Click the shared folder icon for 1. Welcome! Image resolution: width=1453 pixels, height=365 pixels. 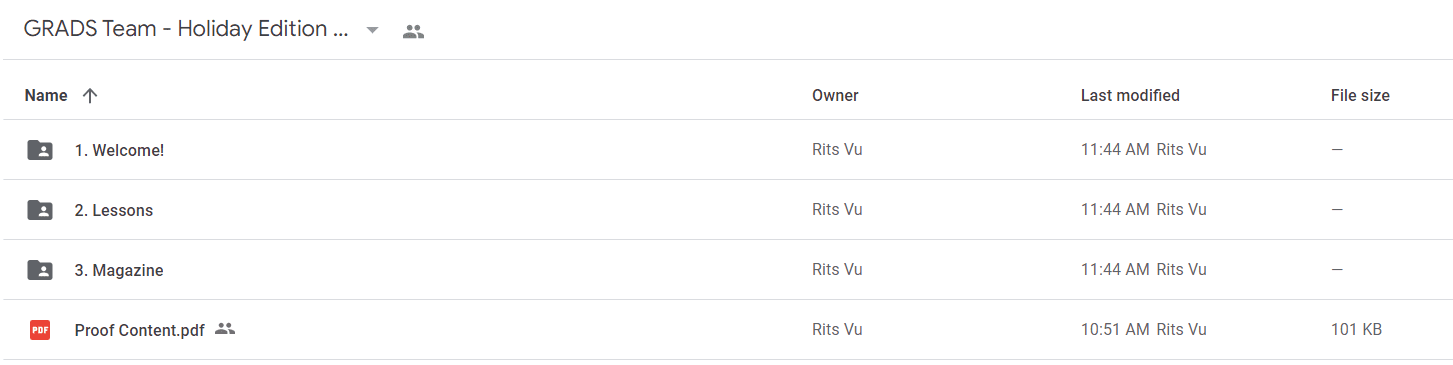(40, 150)
